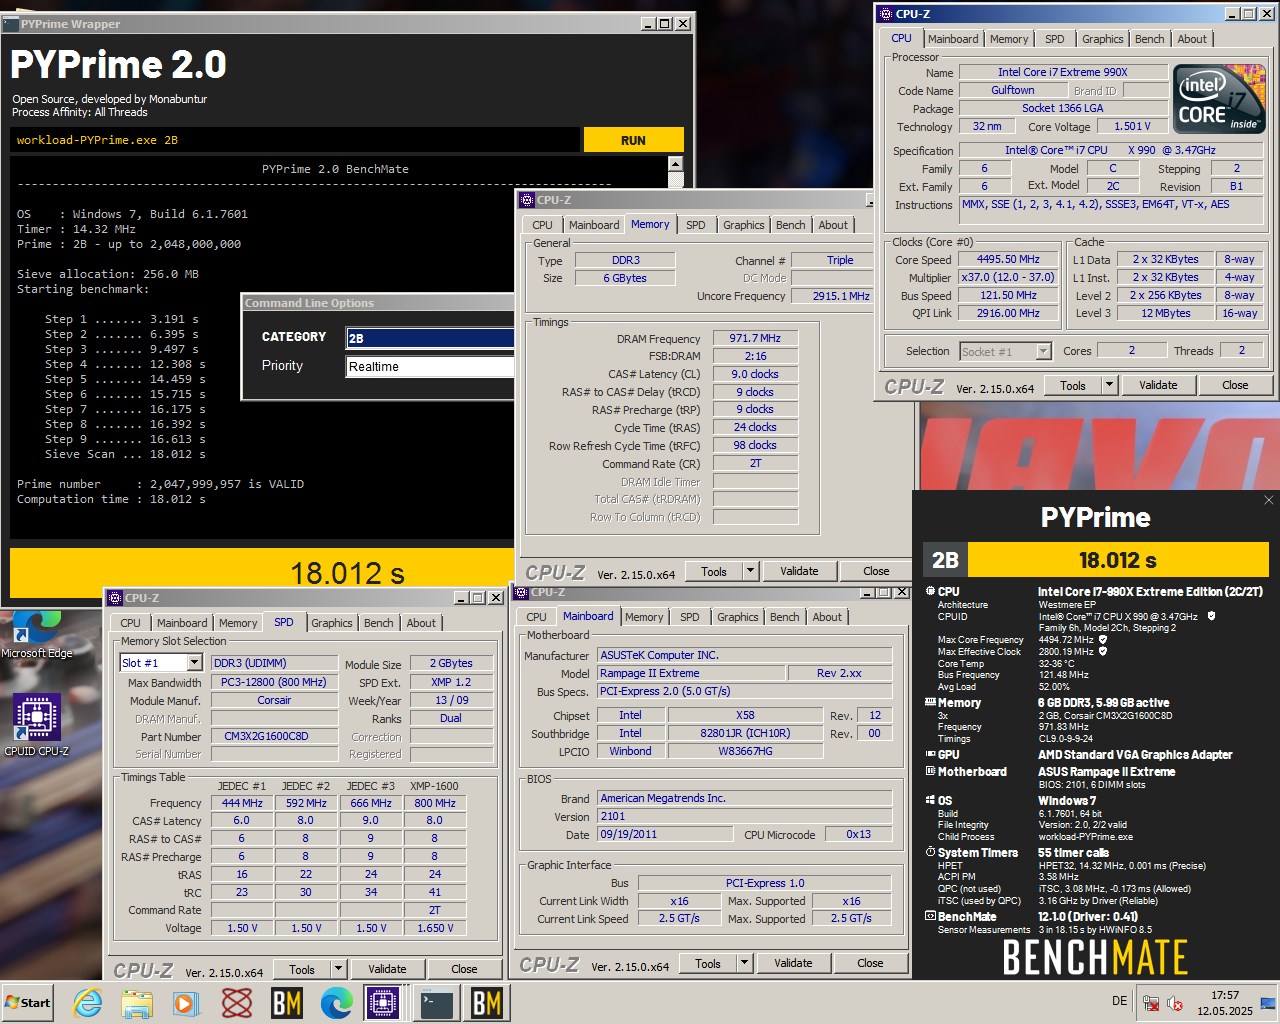Click the XMP-1600 voltage value 1.650 V
The height and width of the screenshot is (1024, 1280).
coord(435,929)
